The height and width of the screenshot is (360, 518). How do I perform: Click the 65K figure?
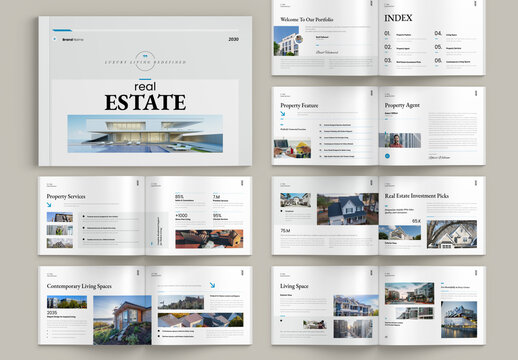[416, 221]
